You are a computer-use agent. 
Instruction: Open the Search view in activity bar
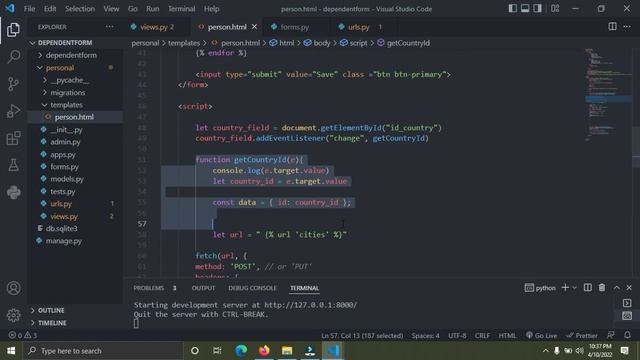pos(13,57)
